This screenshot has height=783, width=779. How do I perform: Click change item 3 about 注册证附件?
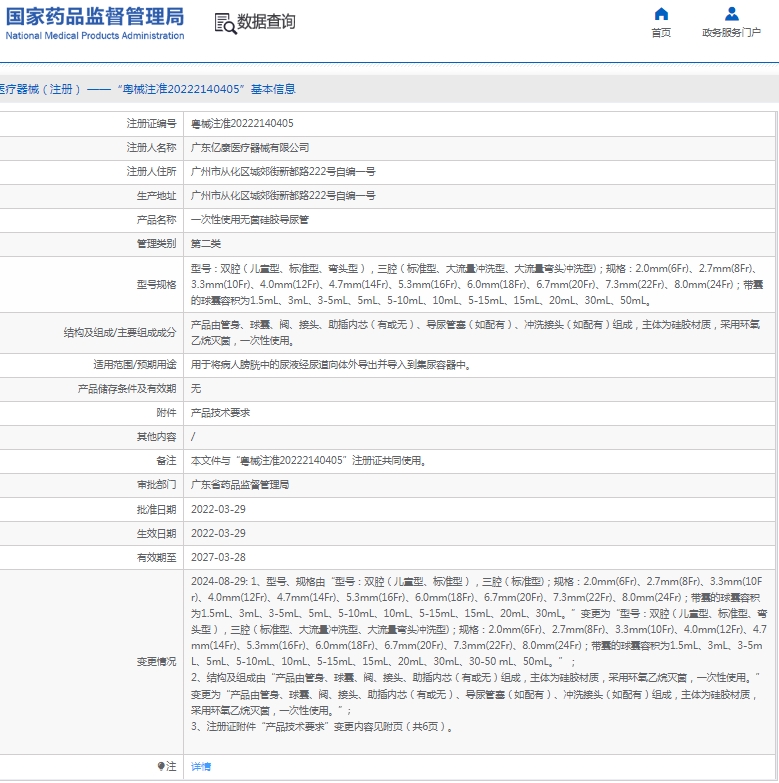coord(323,727)
